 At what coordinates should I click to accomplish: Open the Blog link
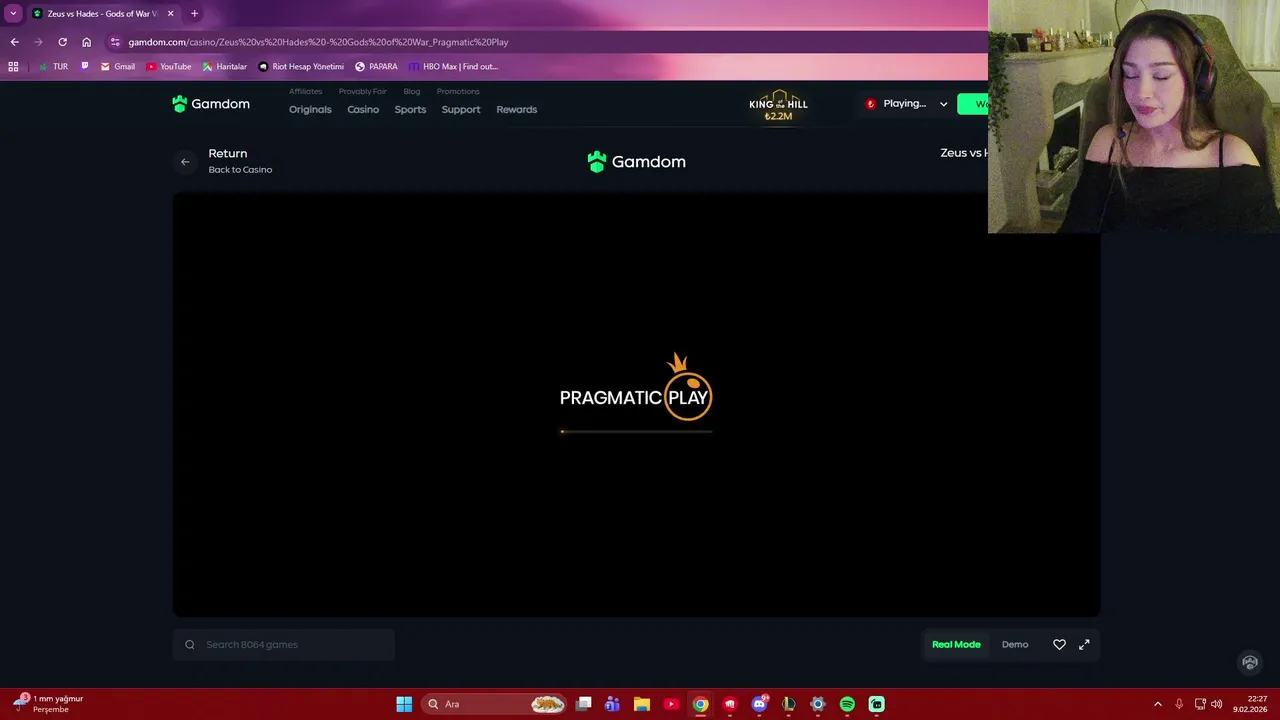(412, 92)
